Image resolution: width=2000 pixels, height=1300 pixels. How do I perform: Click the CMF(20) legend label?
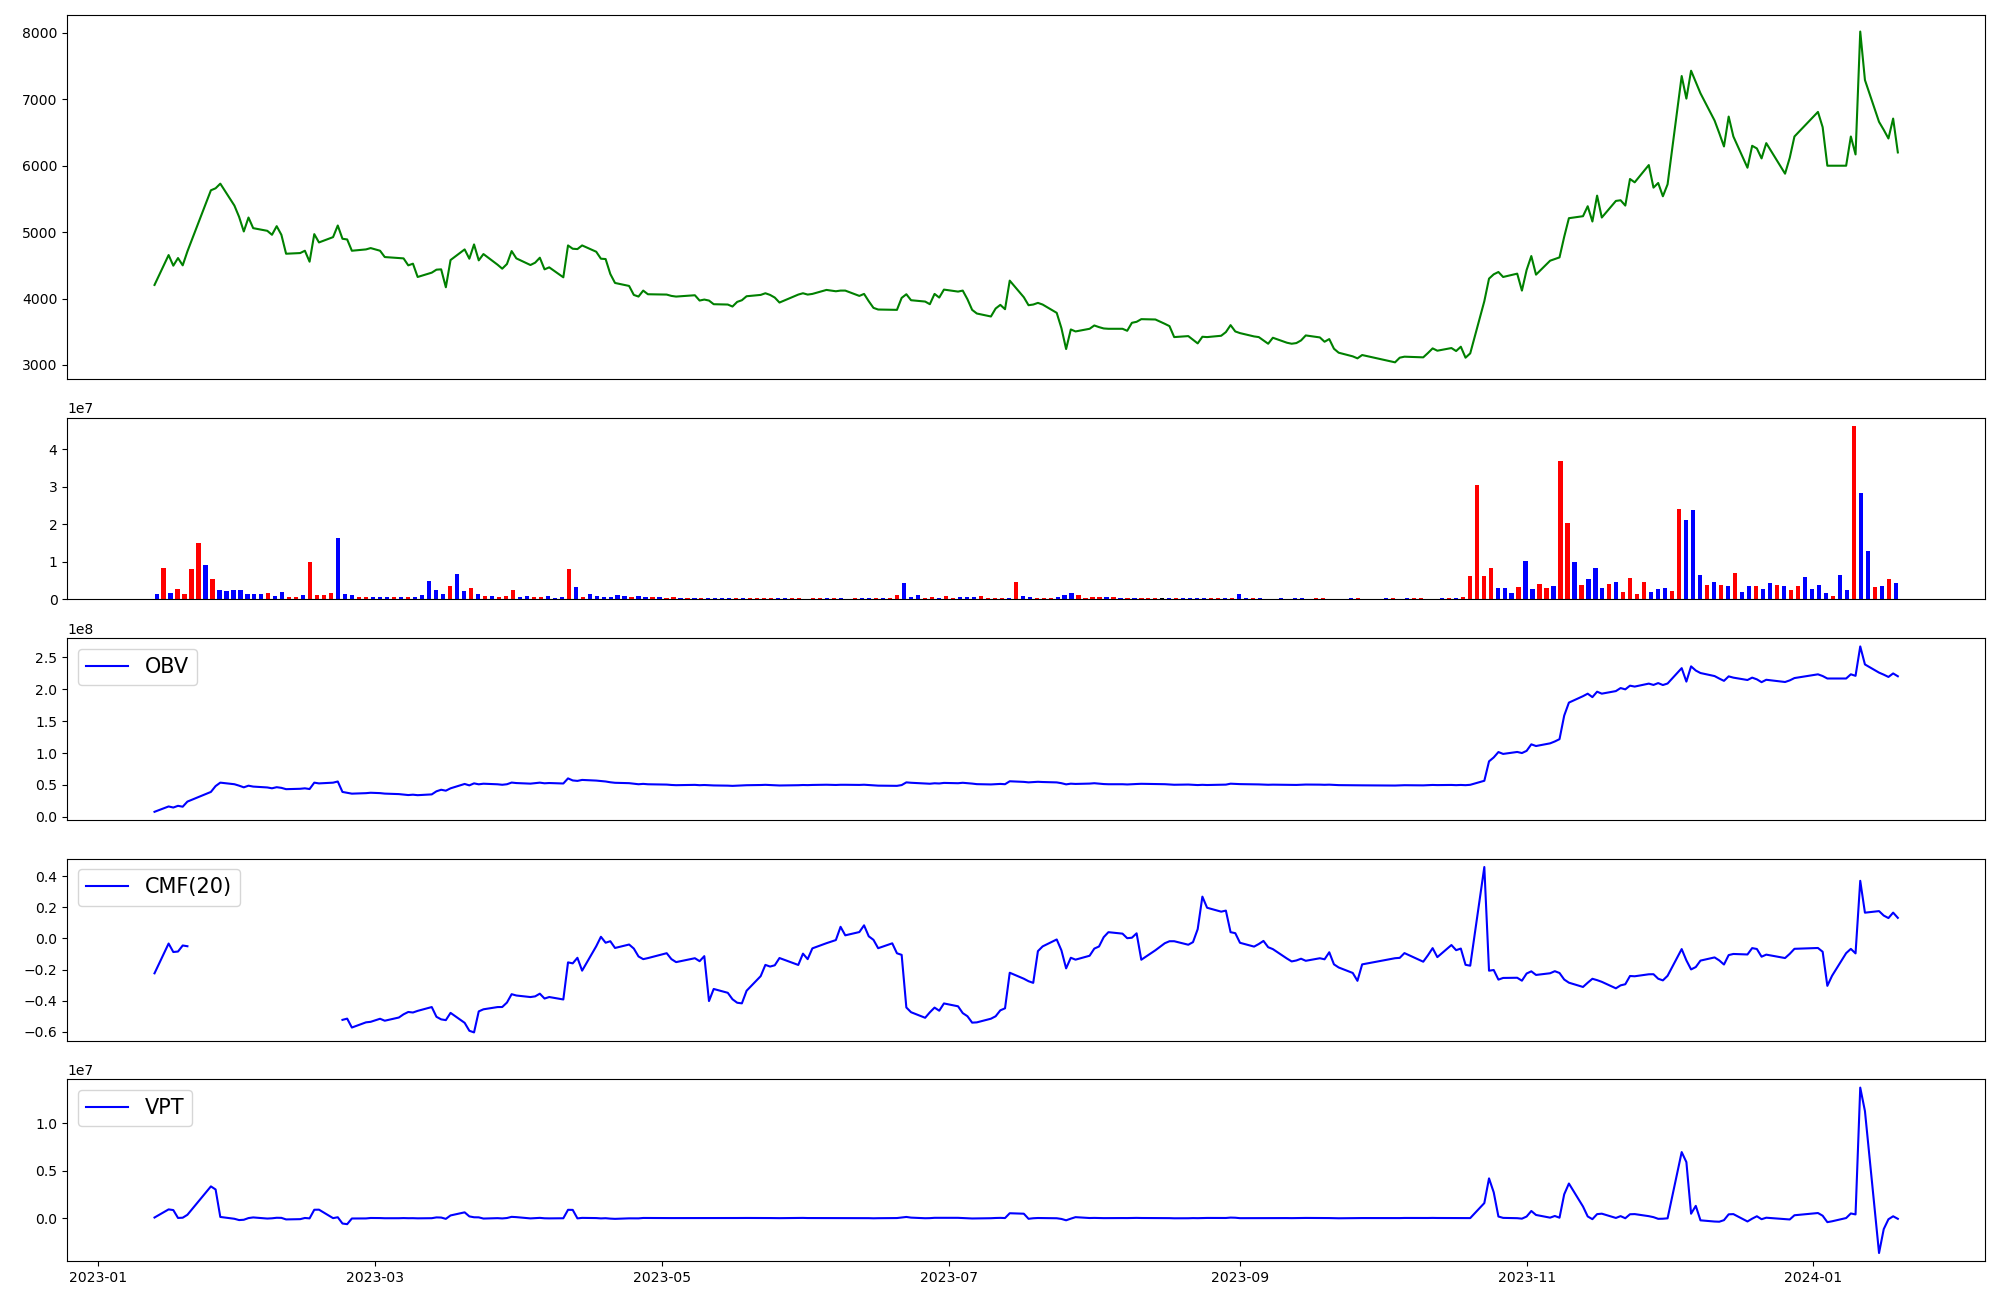tap(188, 886)
